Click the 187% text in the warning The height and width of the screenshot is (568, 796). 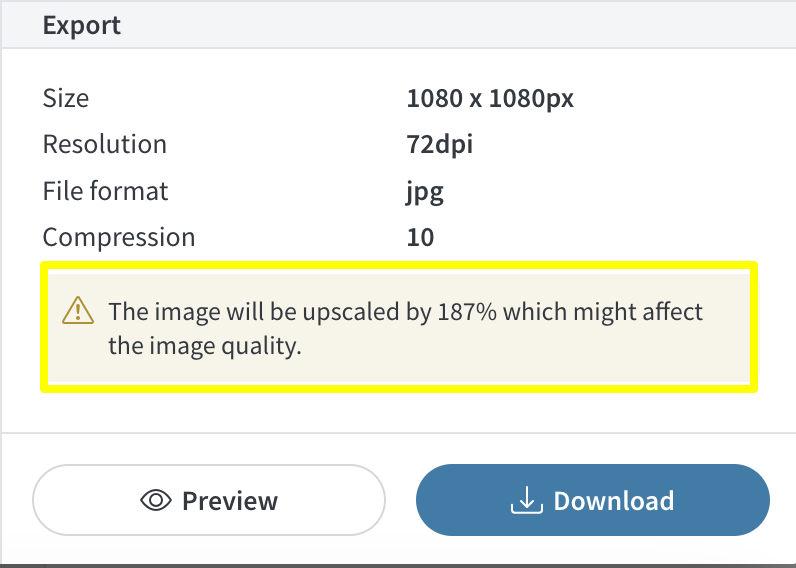pos(467,312)
